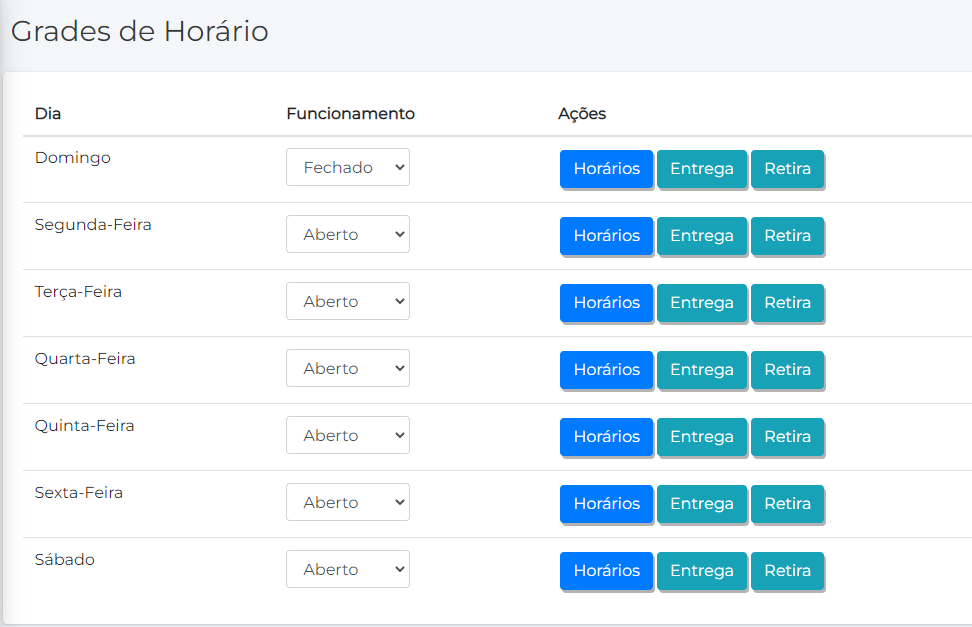Viewport: 972px width, 627px height.
Task: Click Retira button for Segunda-Feira
Action: click(787, 236)
